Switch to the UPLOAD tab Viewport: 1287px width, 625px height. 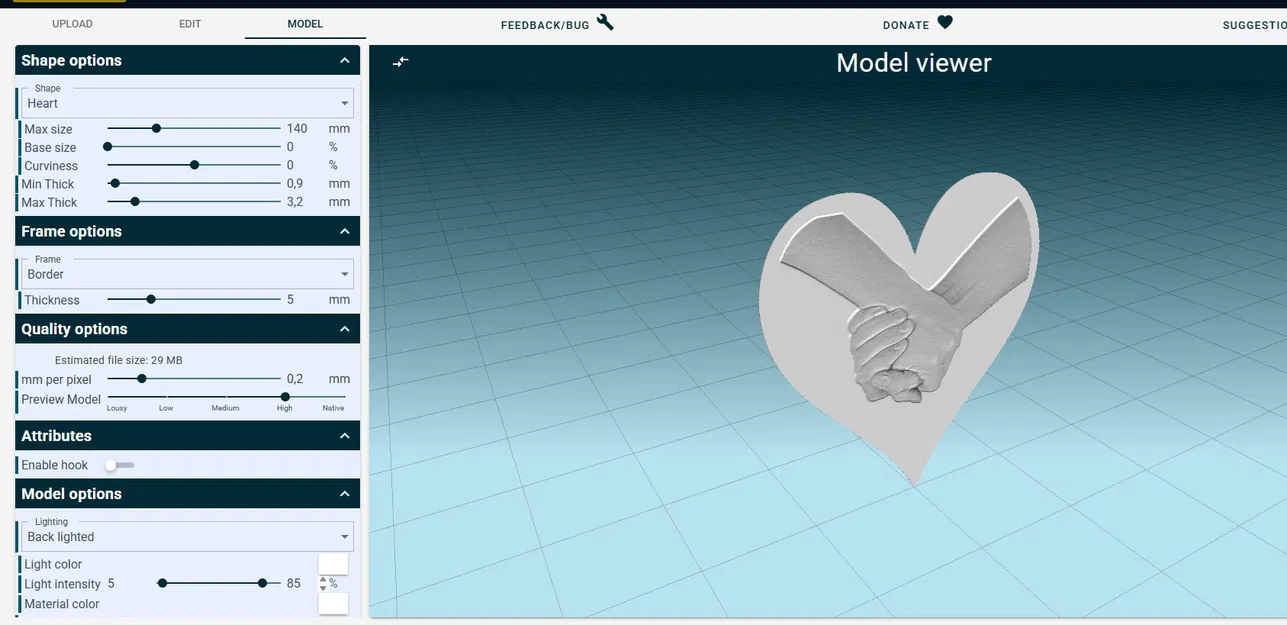pyautogui.click(x=72, y=22)
